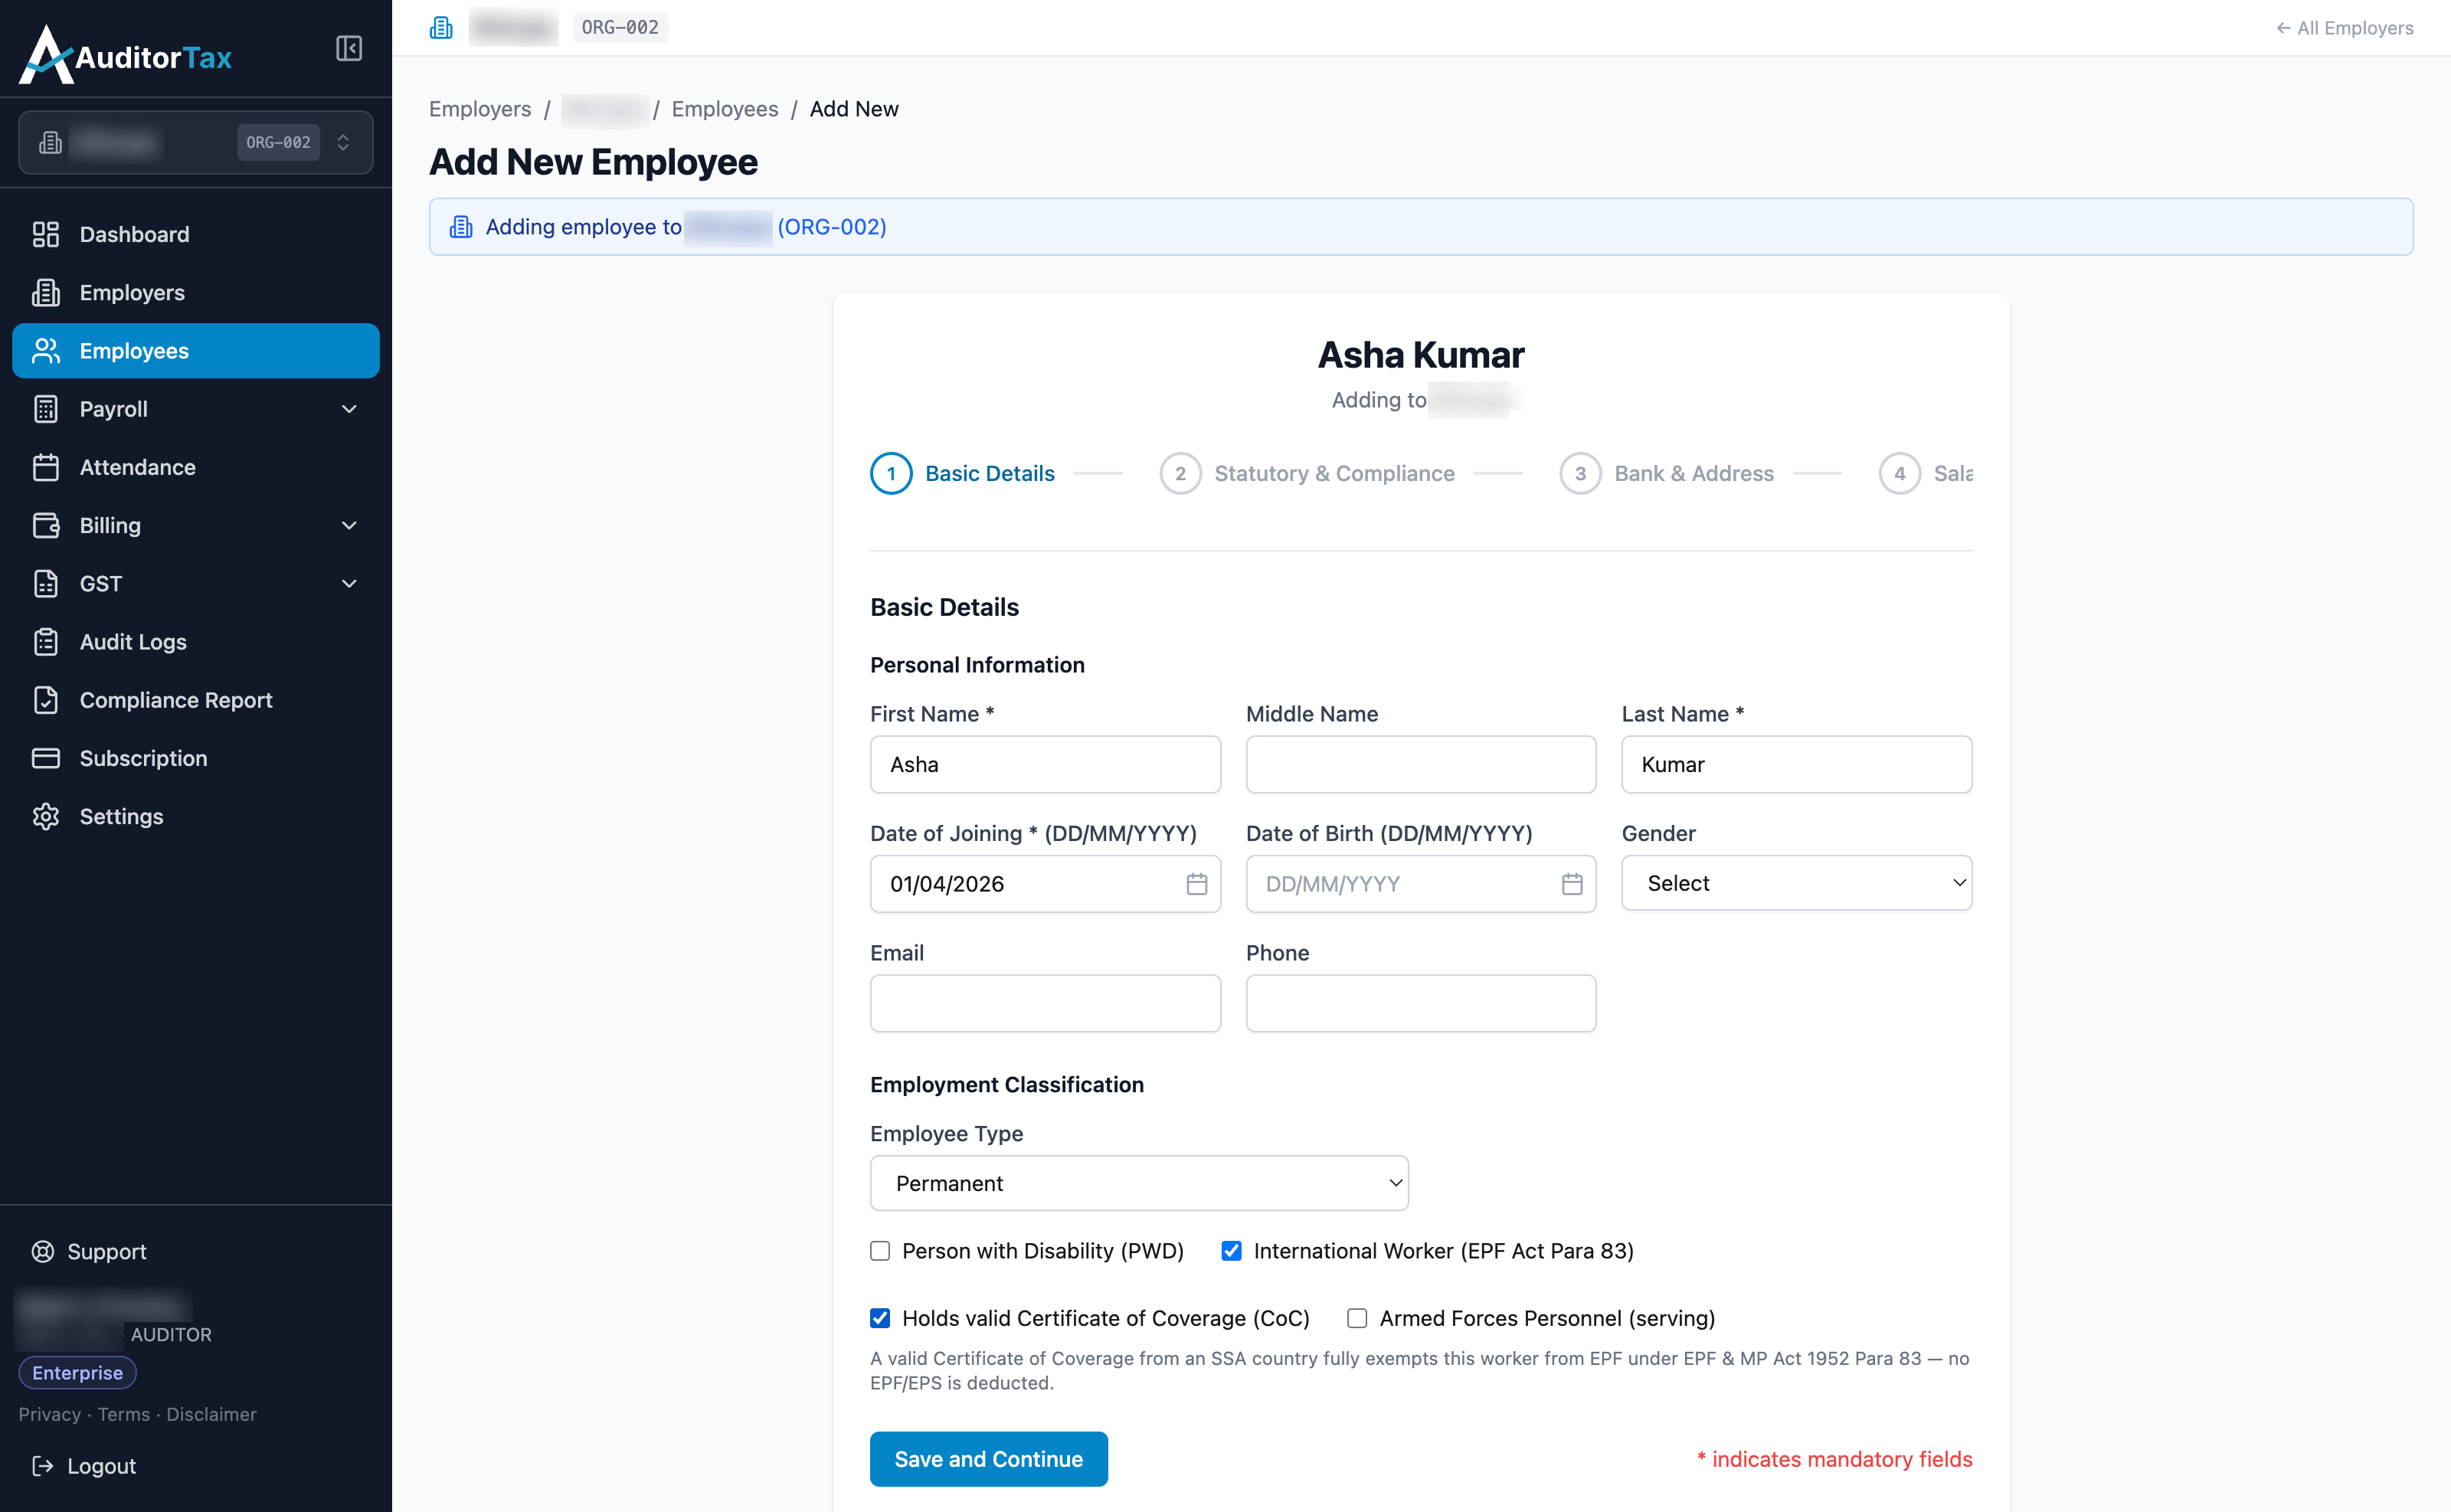2451x1512 pixels.
Task: Uncheck International Worker (EPF Act Para 83)
Action: (x=1231, y=1251)
